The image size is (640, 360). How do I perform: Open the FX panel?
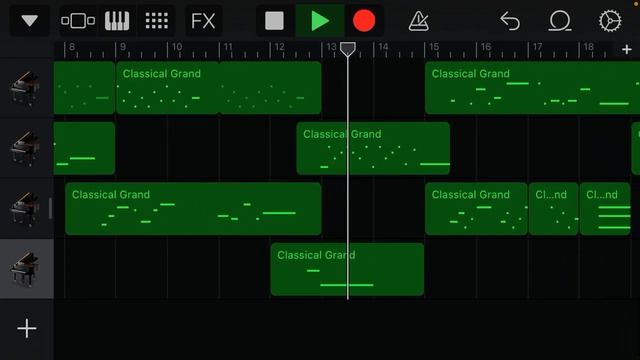click(203, 20)
